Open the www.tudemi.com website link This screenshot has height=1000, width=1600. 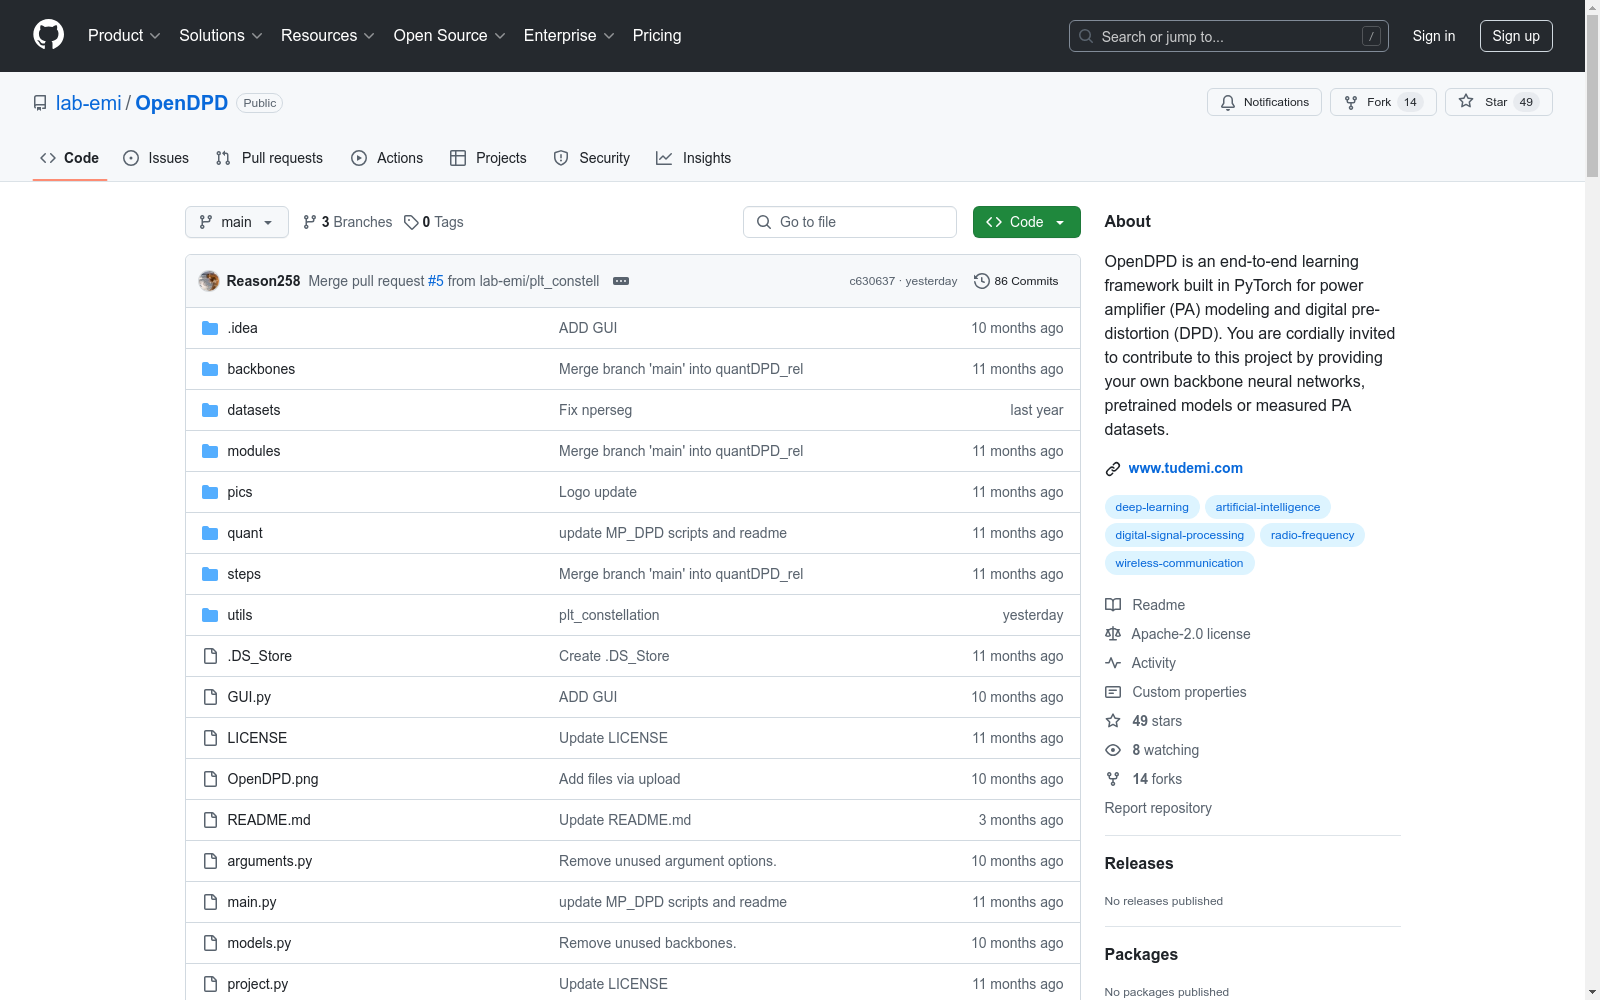tap(1186, 468)
